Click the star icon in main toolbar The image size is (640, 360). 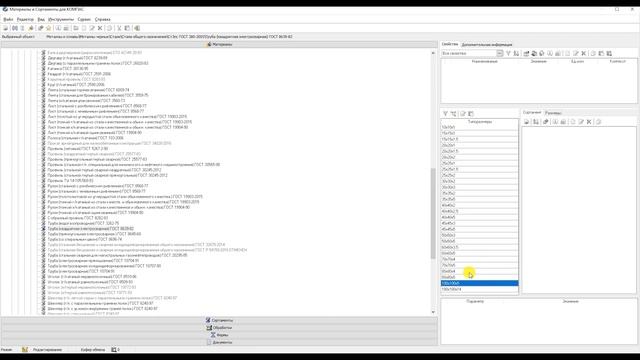tap(49, 28)
